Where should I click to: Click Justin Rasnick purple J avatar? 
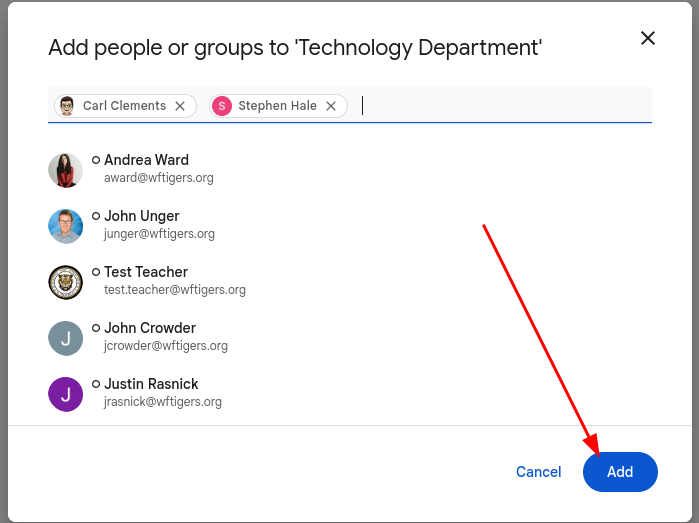click(x=66, y=395)
